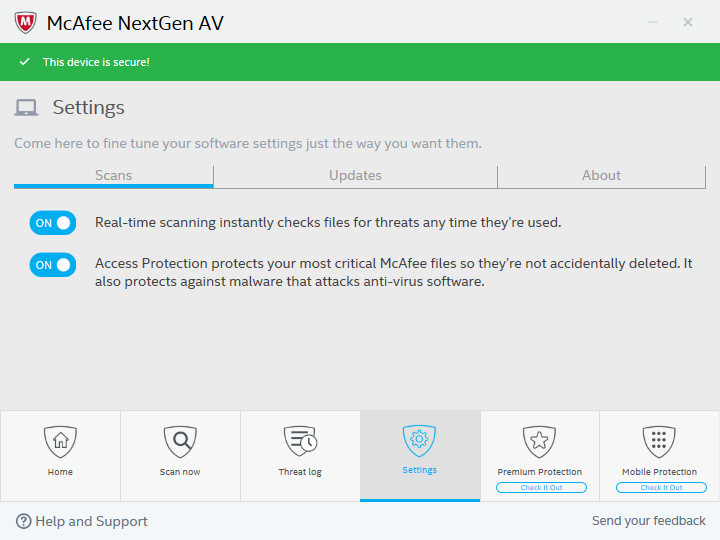Open Mobile Protection grid shield icon
Screen dimensions: 720x540
659,441
